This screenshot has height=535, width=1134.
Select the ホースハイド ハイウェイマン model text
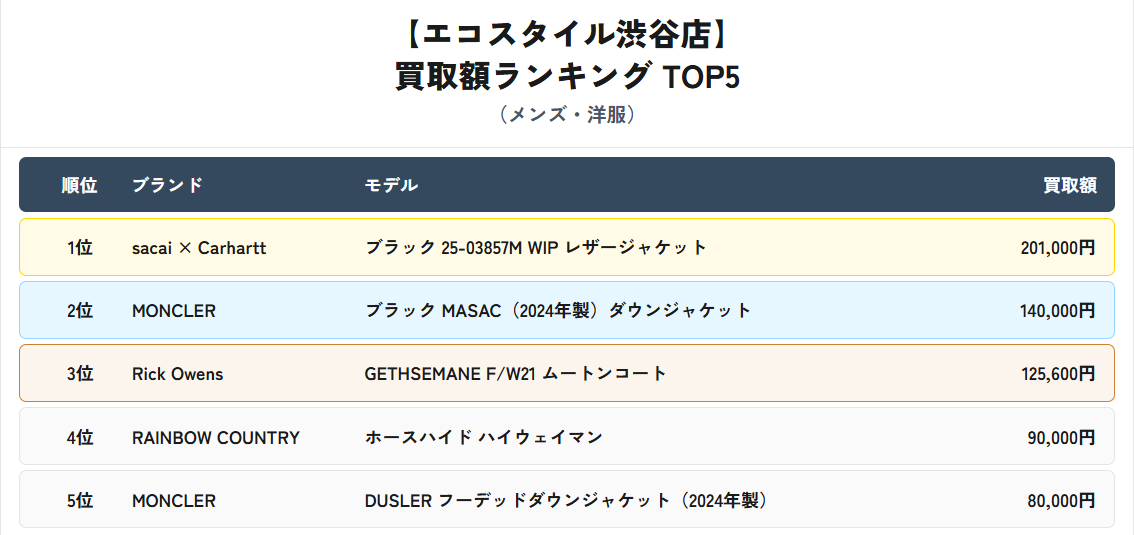[483, 437]
